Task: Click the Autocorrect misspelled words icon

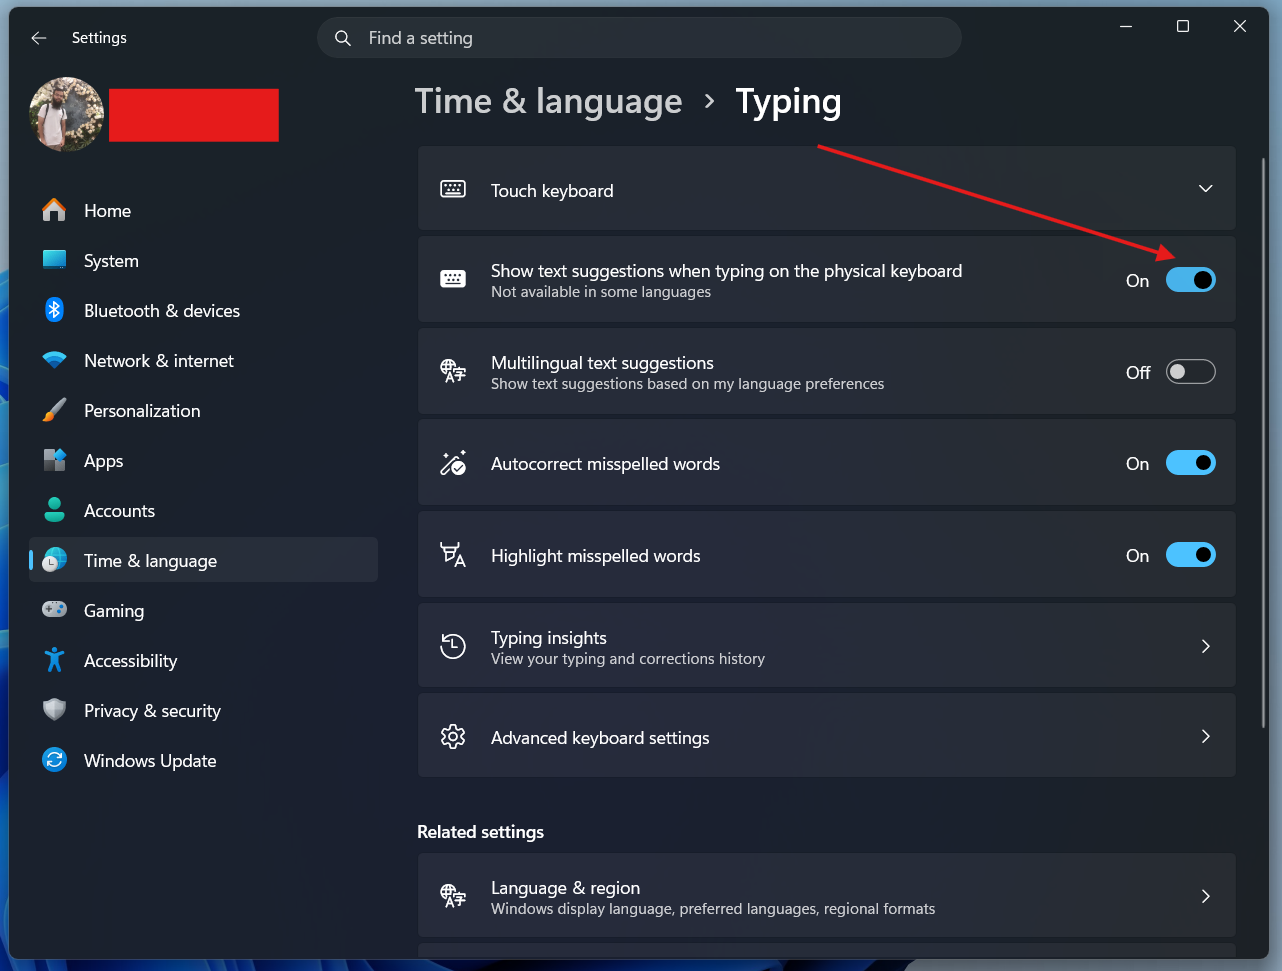Action: (453, 463)
